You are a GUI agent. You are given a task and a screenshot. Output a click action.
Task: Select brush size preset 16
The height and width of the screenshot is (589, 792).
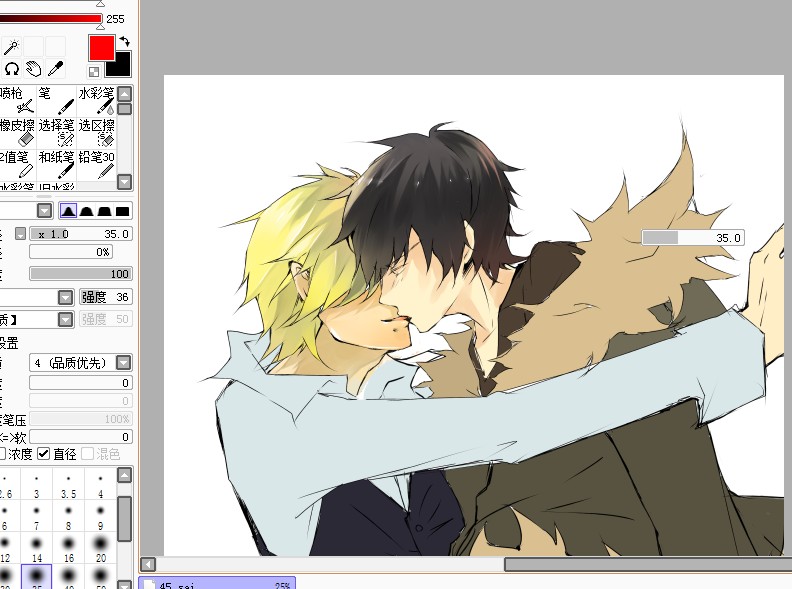68,549
